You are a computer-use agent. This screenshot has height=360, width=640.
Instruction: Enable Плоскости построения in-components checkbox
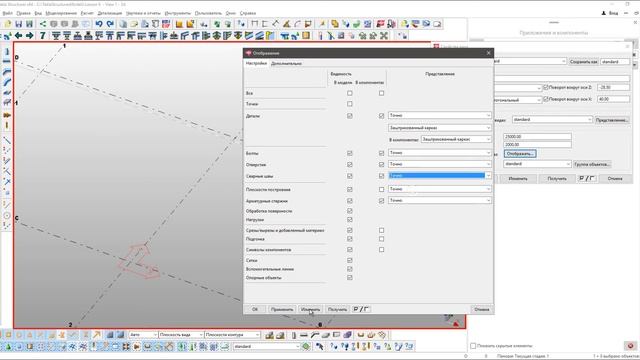[381, 189]
